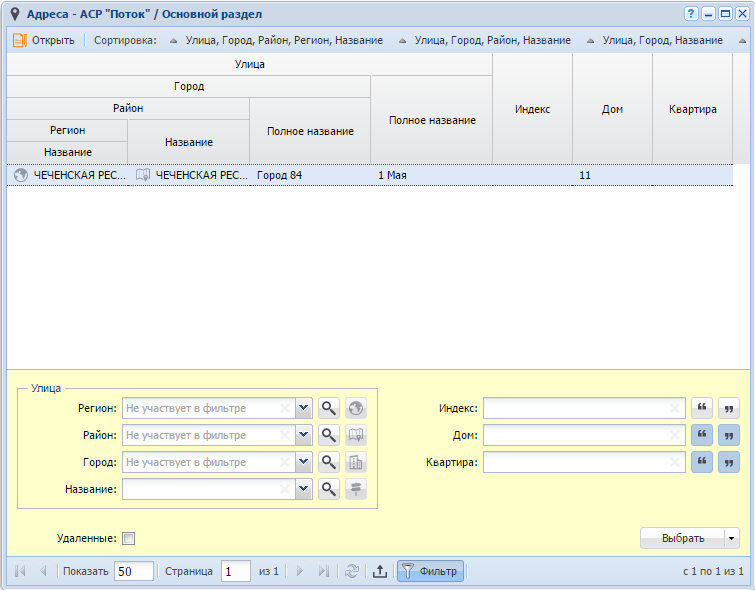Viewport: 755px width, 590px height.
Task: Open the Район filter dropdown arrow
Action: (304, 435)
